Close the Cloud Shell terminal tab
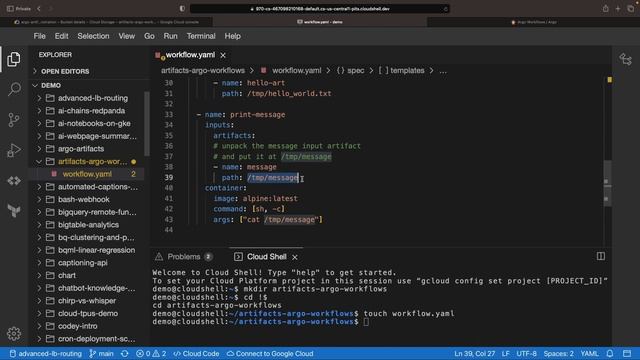The image size is (640, 360). click(x=295, y=257)
